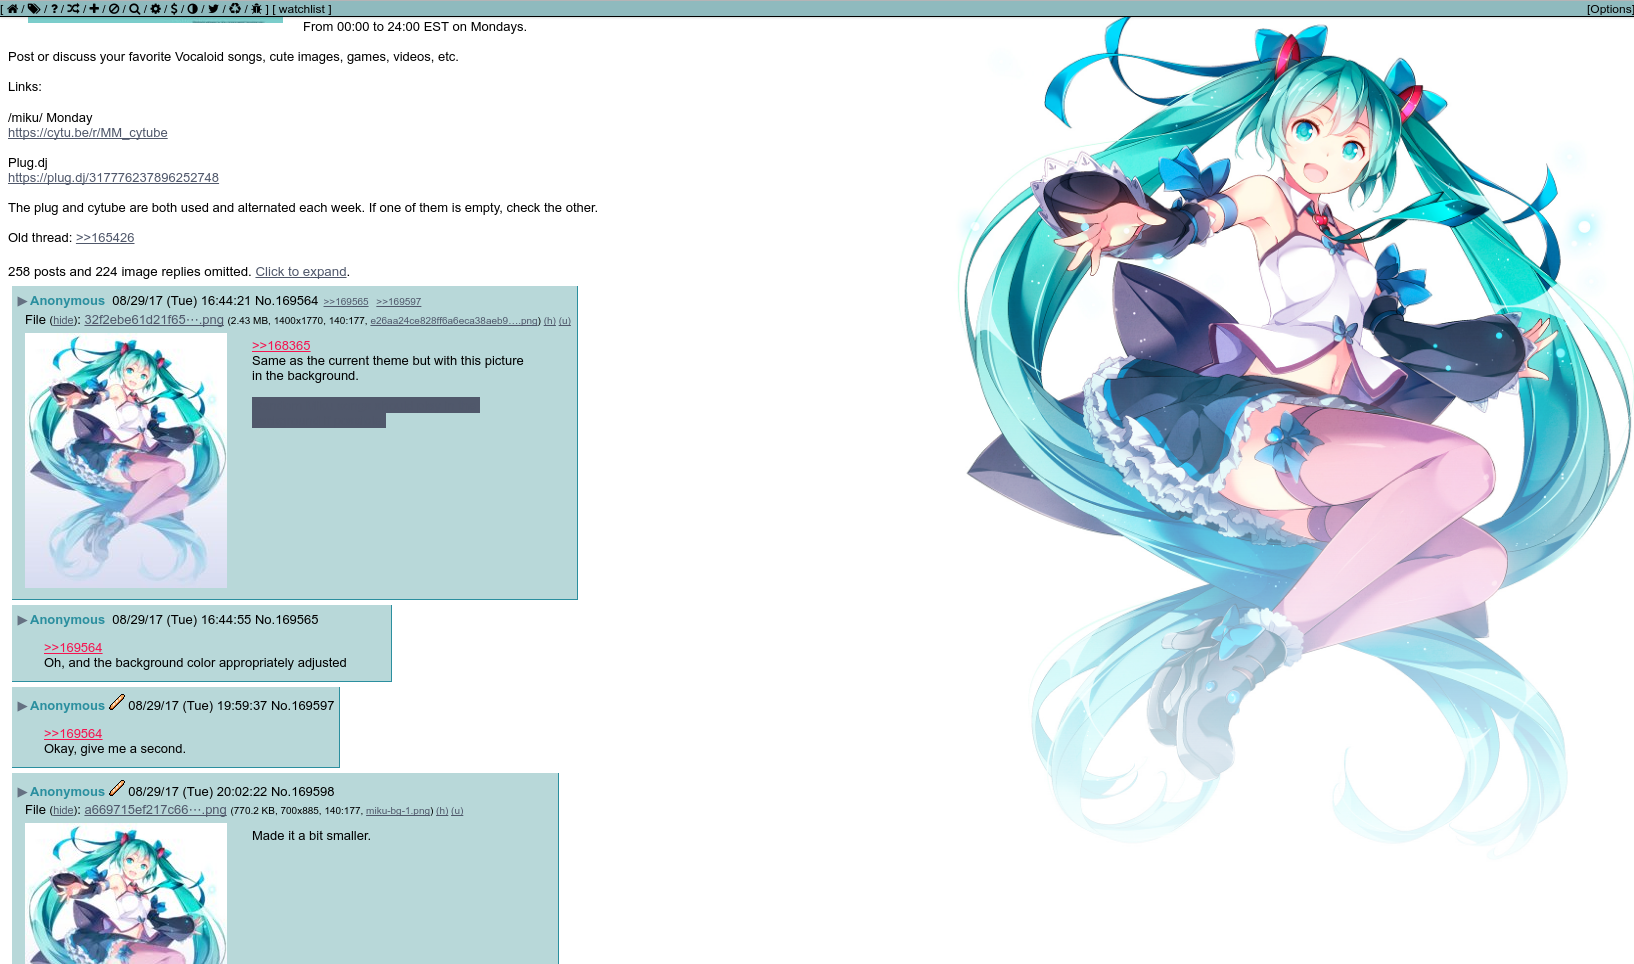Viewport: 1634px width, 964px height.
Task: Click the half-circle contrast icon
Action: pos(192,9)
